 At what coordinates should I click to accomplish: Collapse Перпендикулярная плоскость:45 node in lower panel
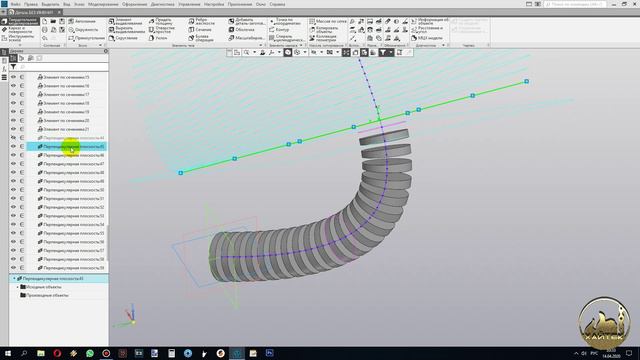click(x=14, y=278)
